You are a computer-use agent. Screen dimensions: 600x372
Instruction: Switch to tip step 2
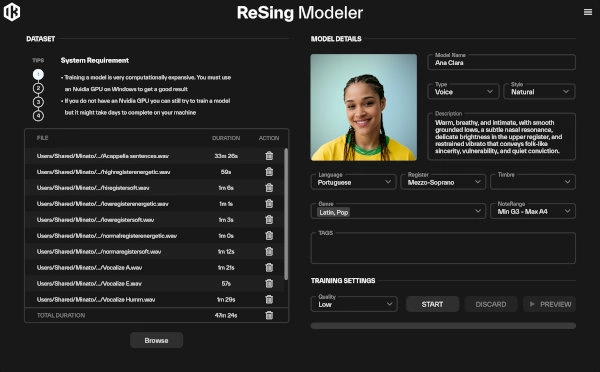click(38, 88)
